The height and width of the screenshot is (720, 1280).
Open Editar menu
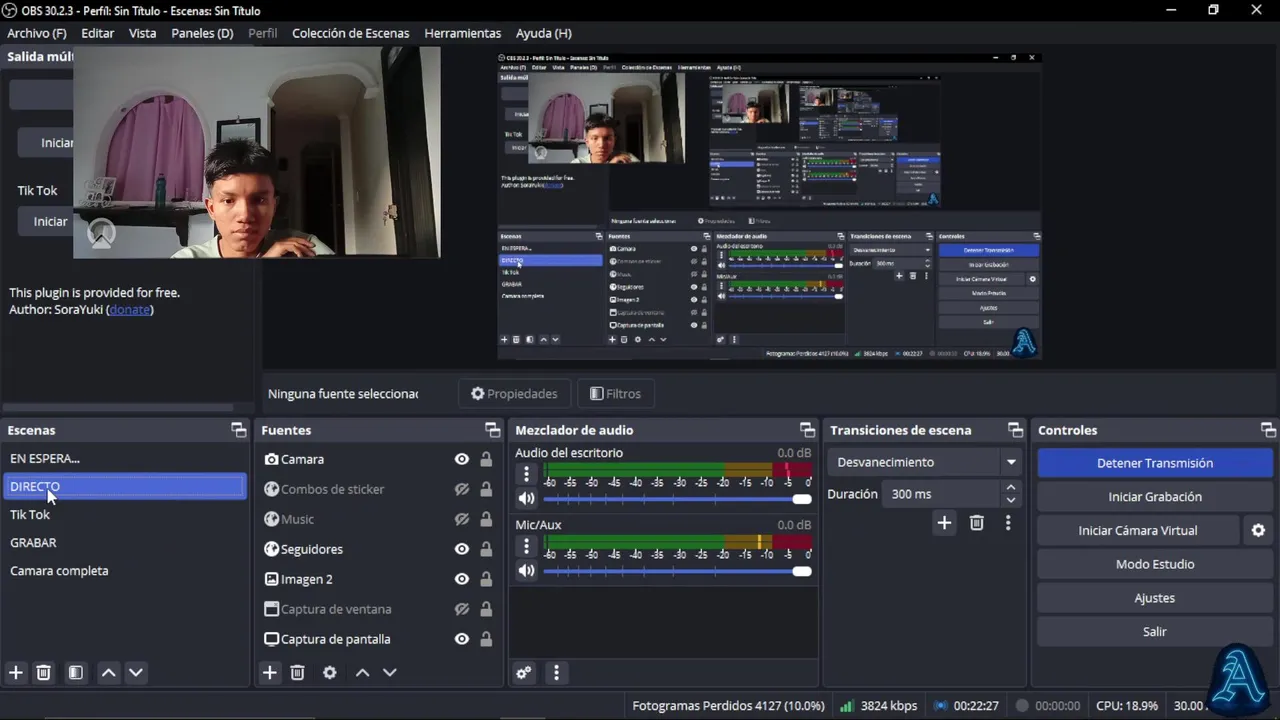(x=98, y=33)
